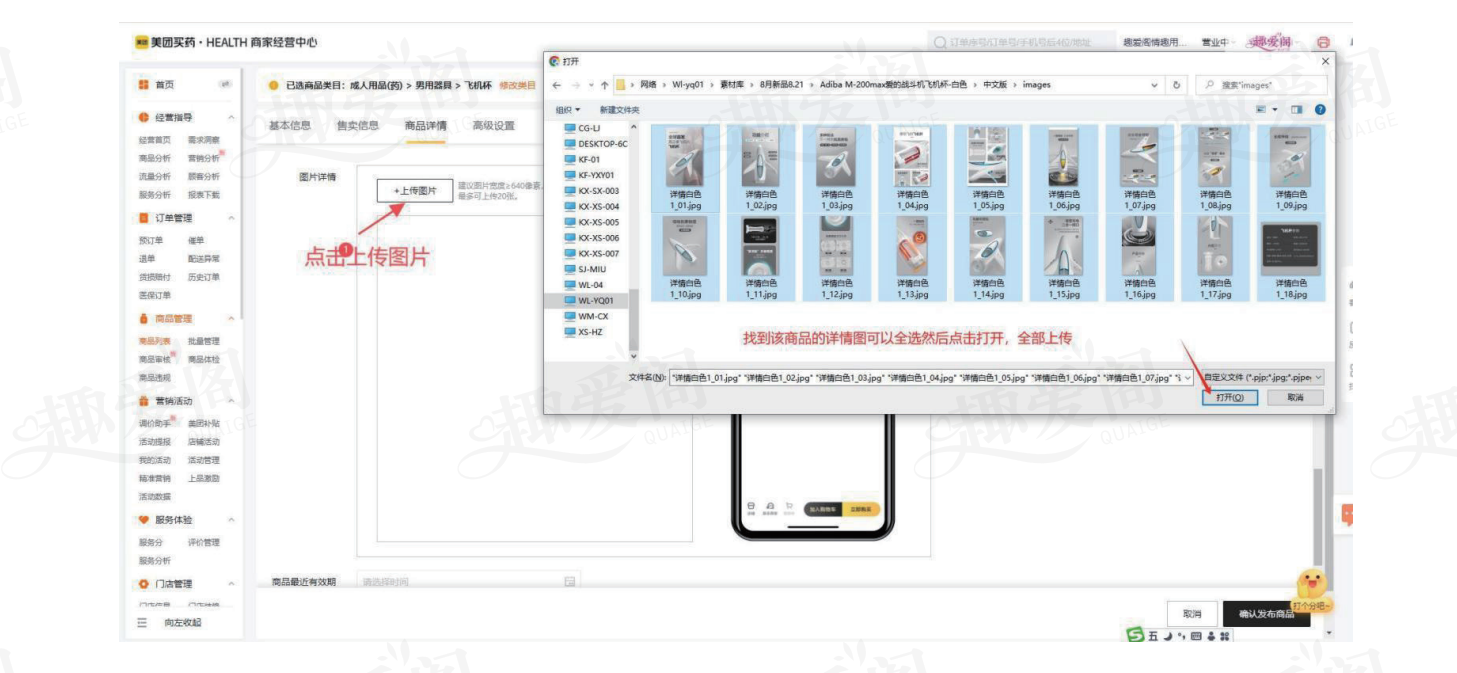Click the 修改类目 link
This screenshot has height=673, width=1457.
pyautogui.click(x=517, y=86)
